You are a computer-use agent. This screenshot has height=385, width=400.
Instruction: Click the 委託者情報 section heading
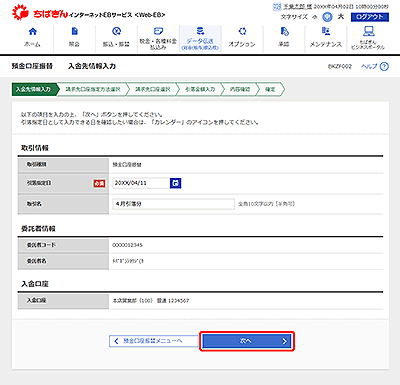38,229
